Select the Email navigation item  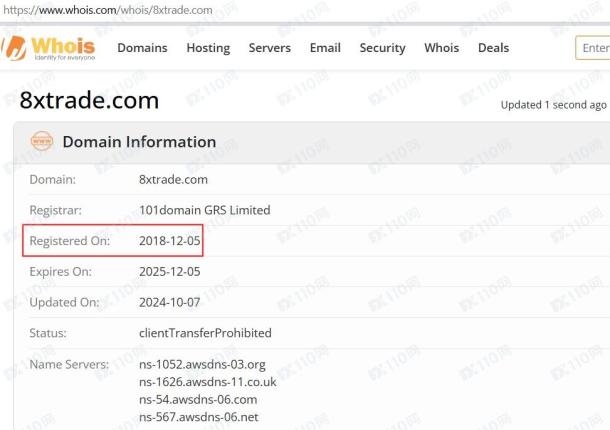(x=325, y=48)
